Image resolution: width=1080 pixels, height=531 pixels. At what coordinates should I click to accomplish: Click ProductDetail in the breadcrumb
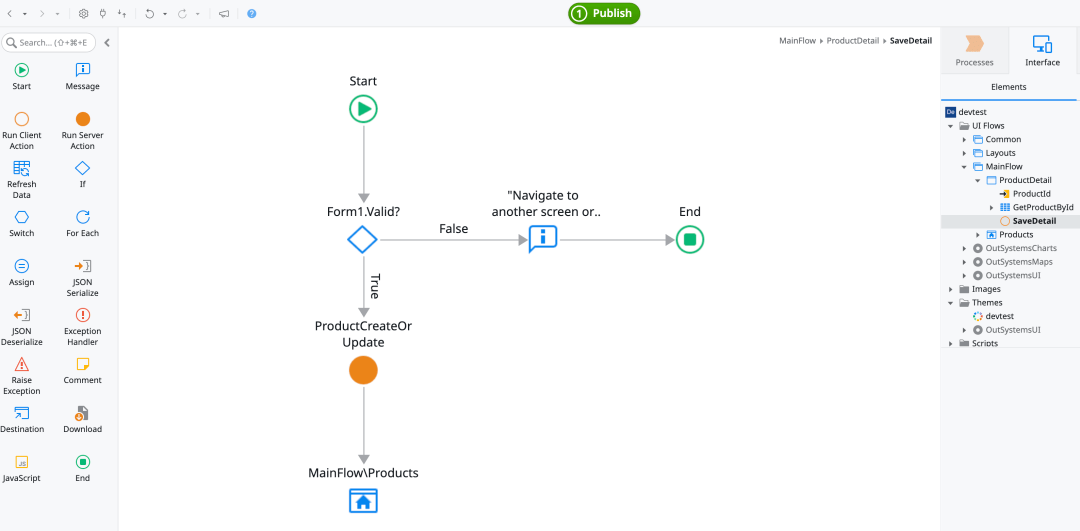(x=852, y=41)
